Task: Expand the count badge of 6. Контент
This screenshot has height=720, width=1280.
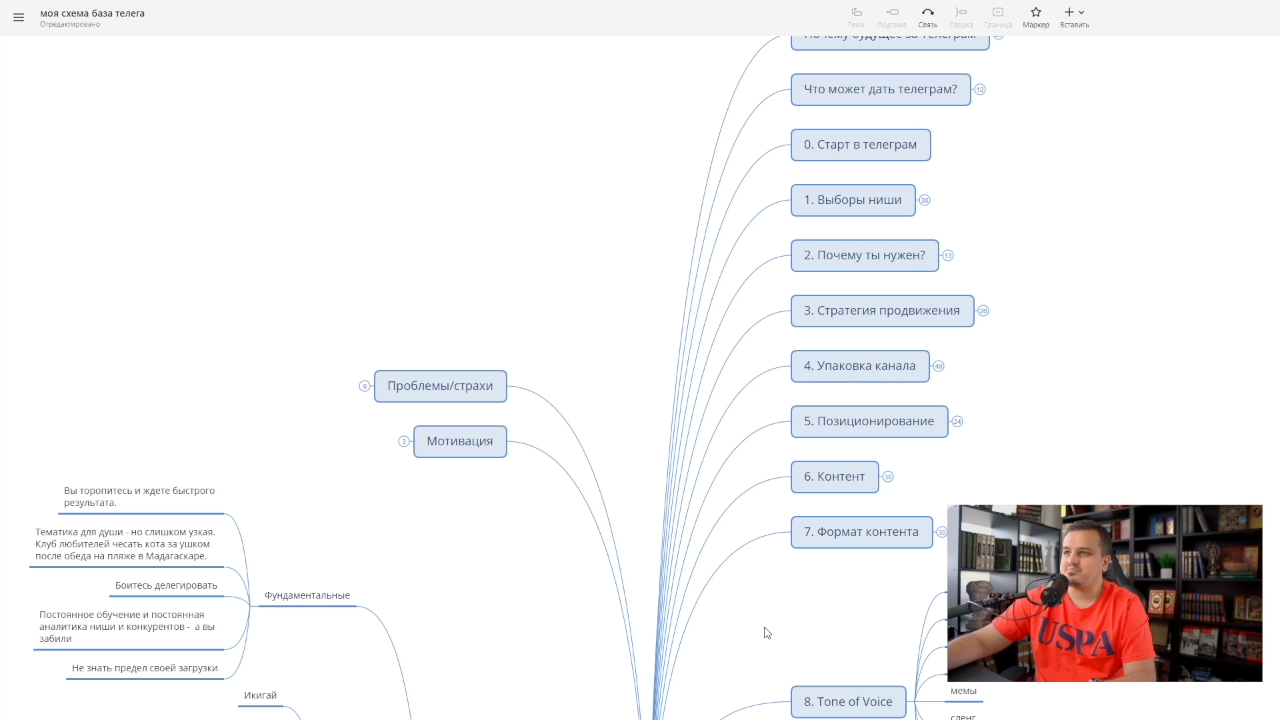Action: 887,477
